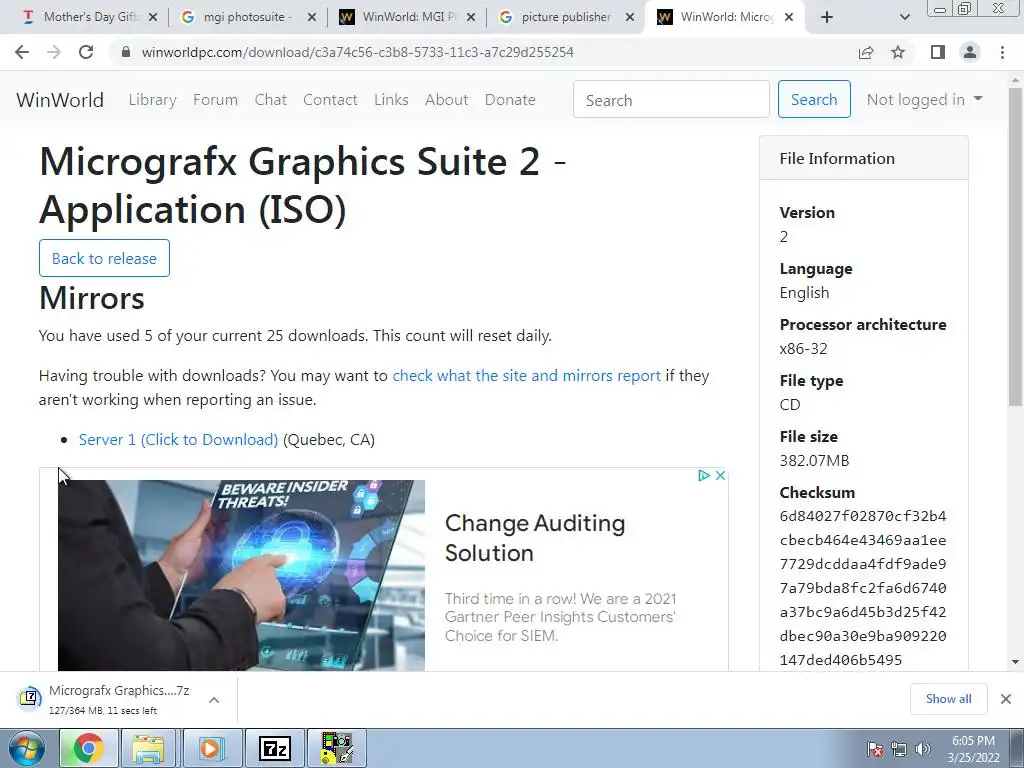Open the Chat nav item

pyautogui.click(x=270, y=100)
